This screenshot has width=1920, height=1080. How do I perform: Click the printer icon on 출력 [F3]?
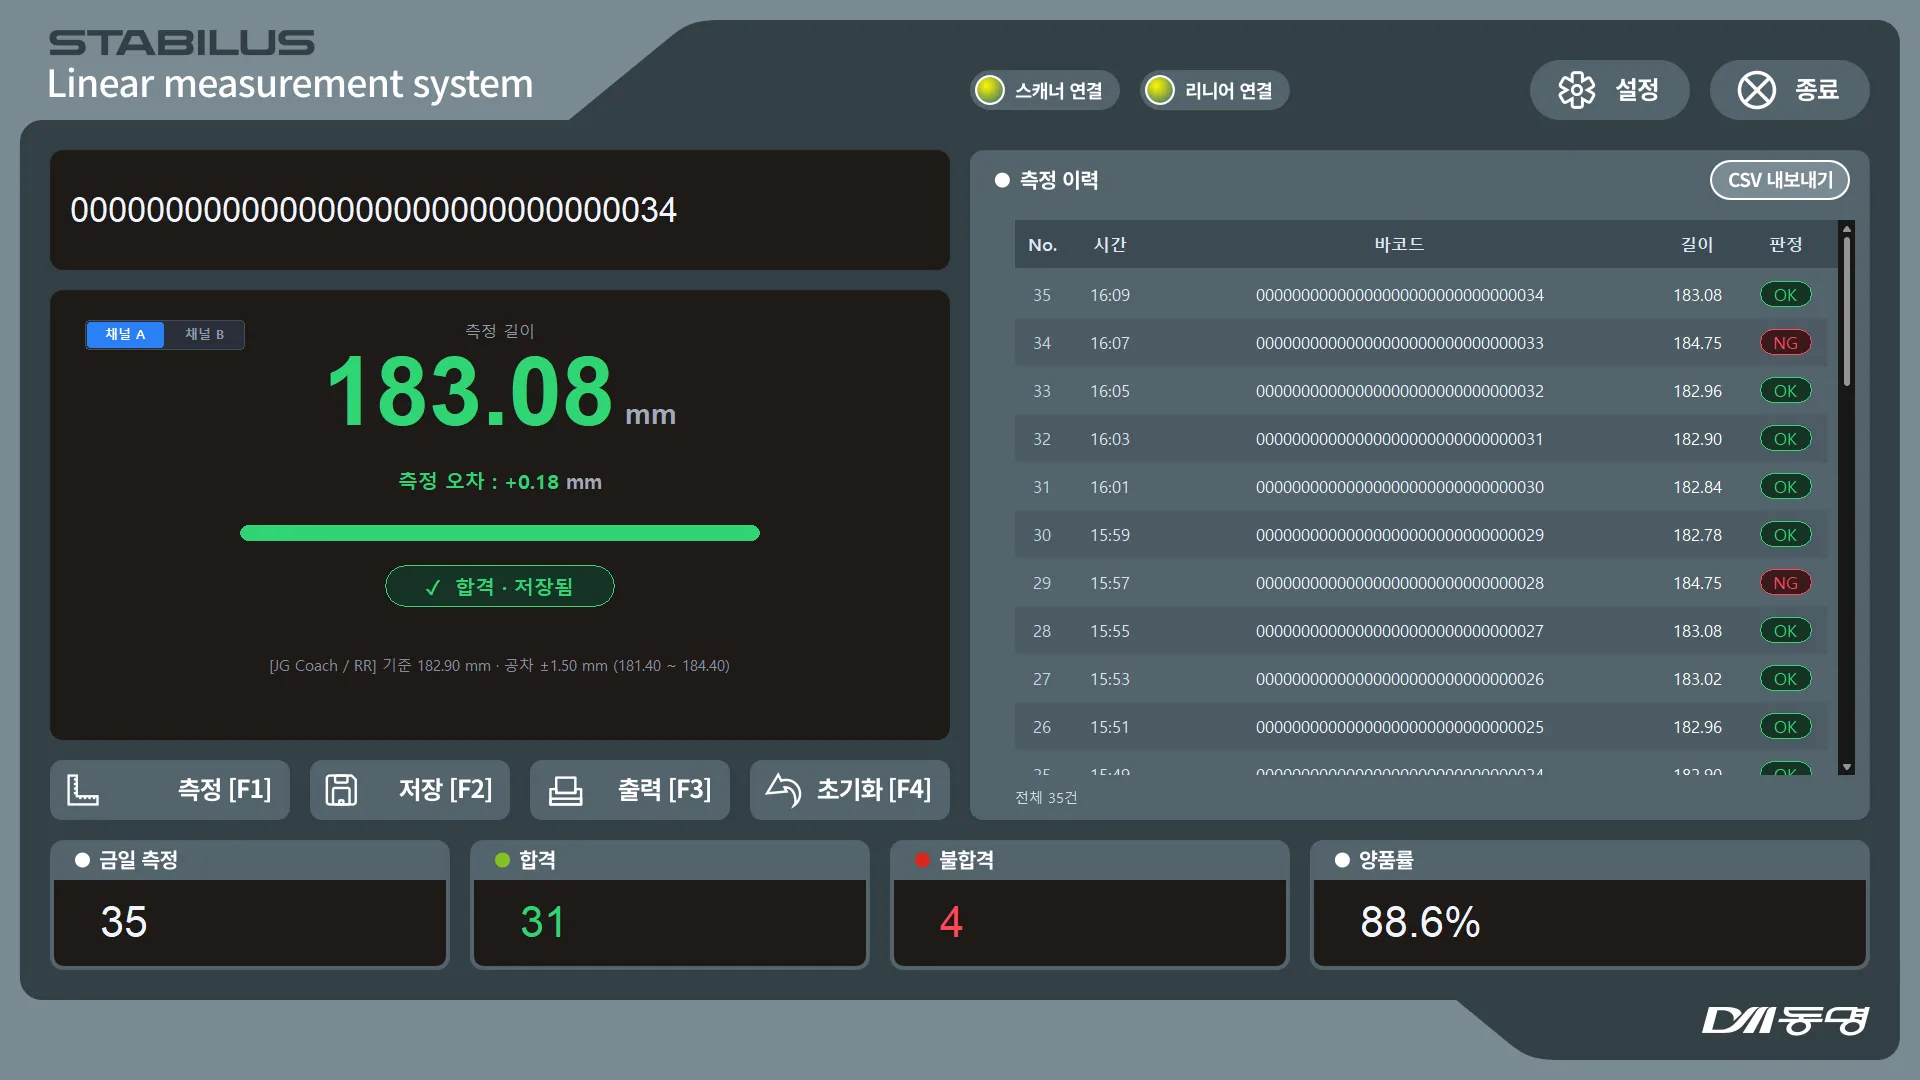pos(565,790)
